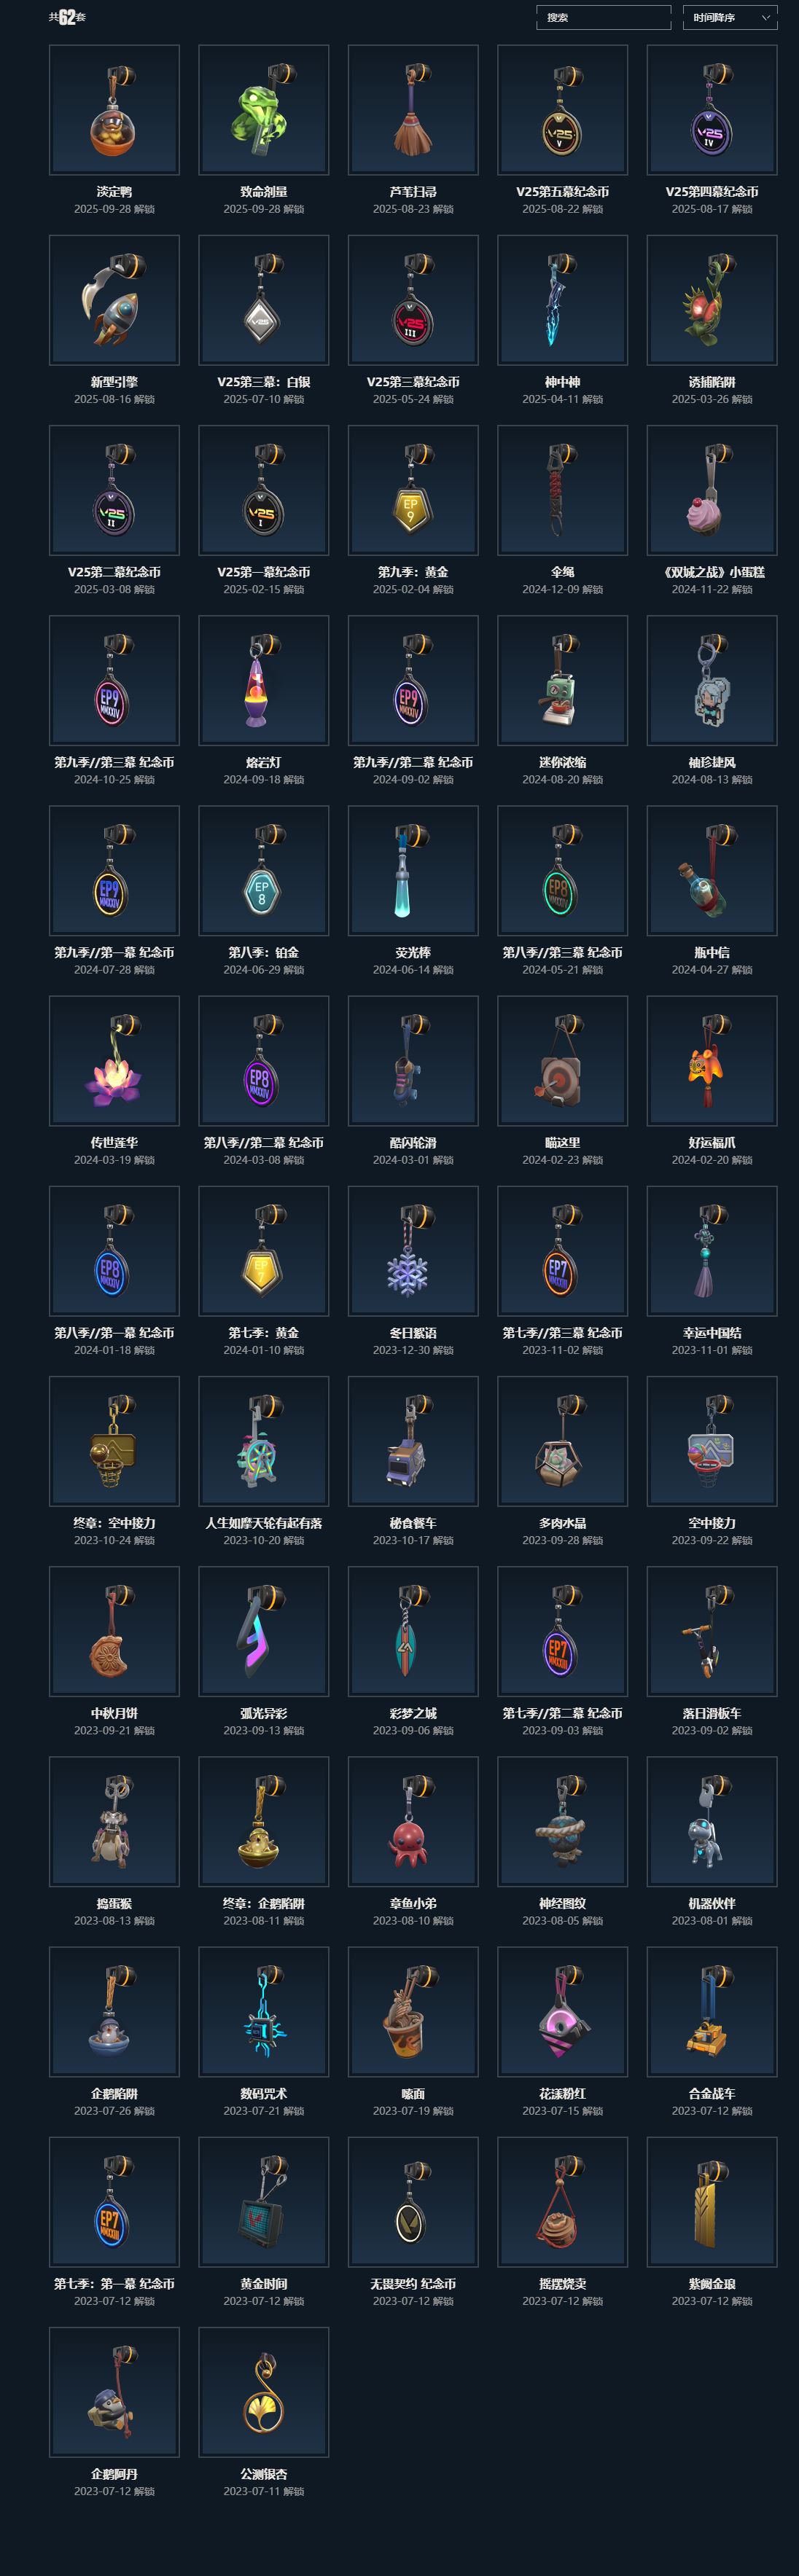Choose the 第九季：黄金 rank badge charm
This screenshot has height=2576, width=799.
pyautogui.click(x=413, y=490)
